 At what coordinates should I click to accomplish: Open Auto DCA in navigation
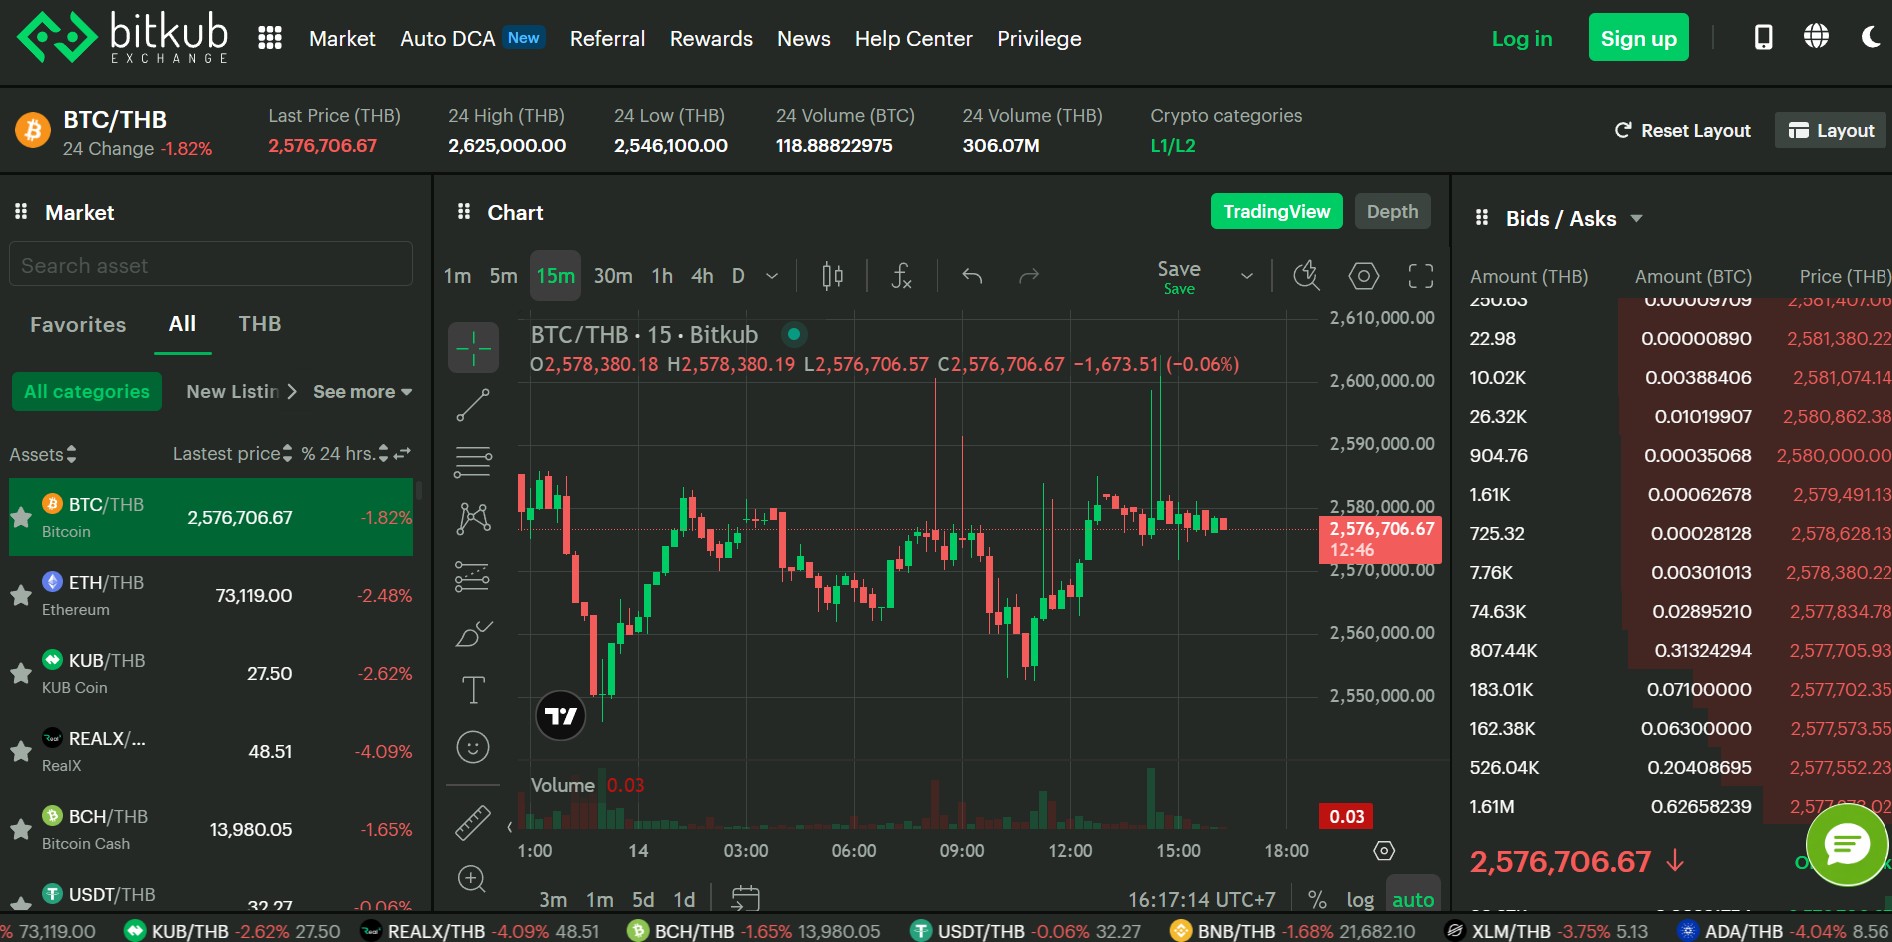(x=448, y=38)
